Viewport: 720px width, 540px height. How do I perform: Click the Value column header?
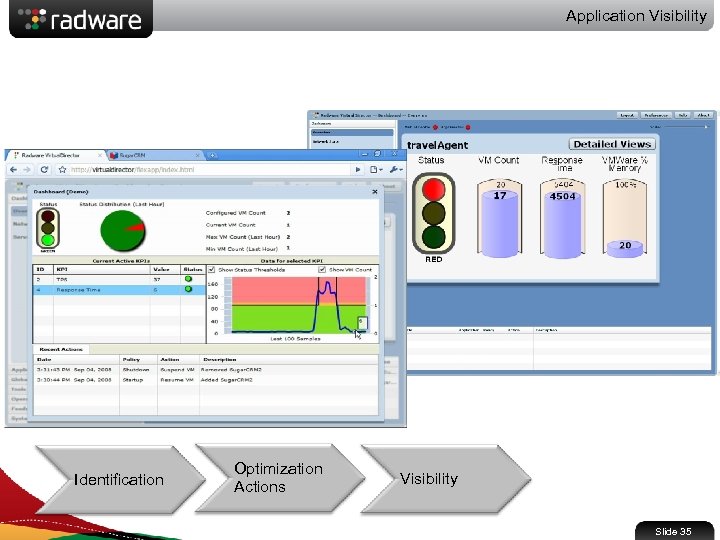pos(165,269)
